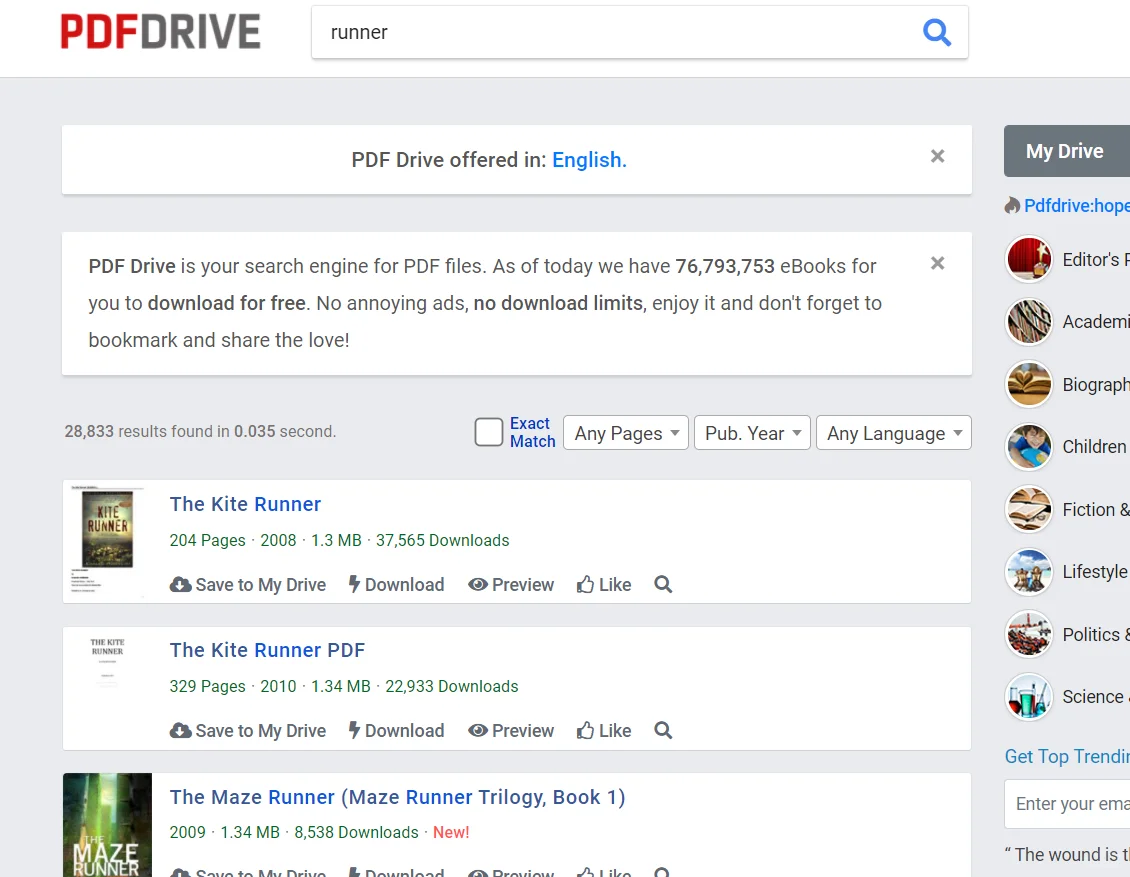Open Editor's Picks category icon
Image resolution: width=1130 pixels, height=877 pixels.
click(1029, 259)
